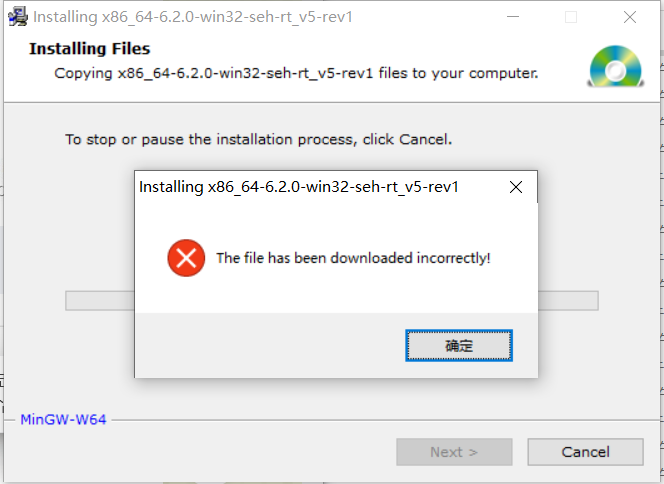Click the main installer window title text
Viewport: 664px width, 484px height.
point(193,17)
